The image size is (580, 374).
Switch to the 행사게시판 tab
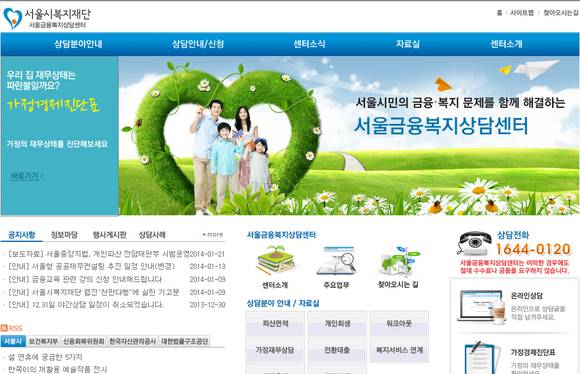[109, 235]
